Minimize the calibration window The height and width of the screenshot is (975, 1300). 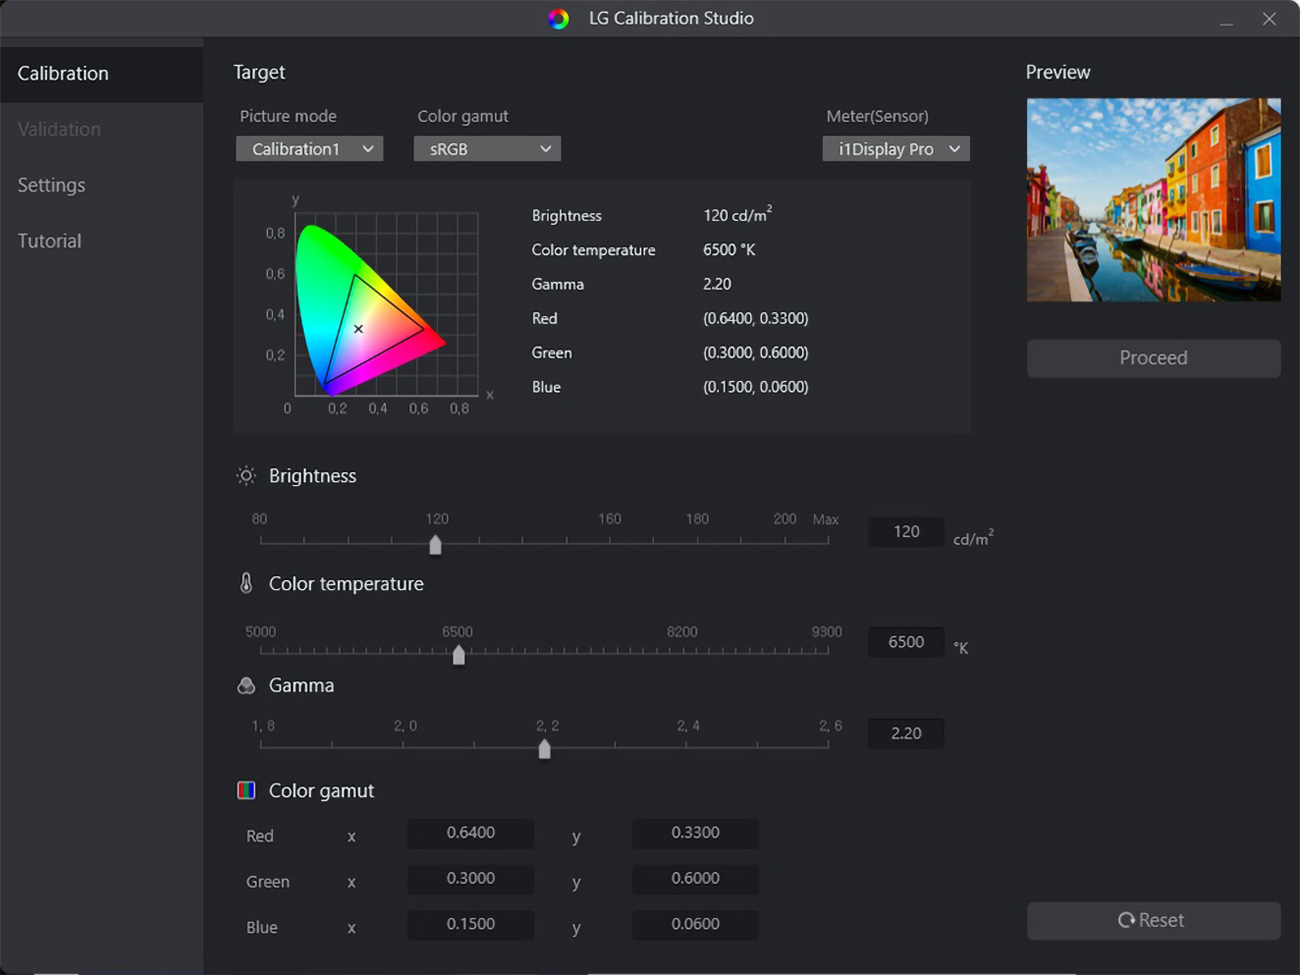(1226, 20)
